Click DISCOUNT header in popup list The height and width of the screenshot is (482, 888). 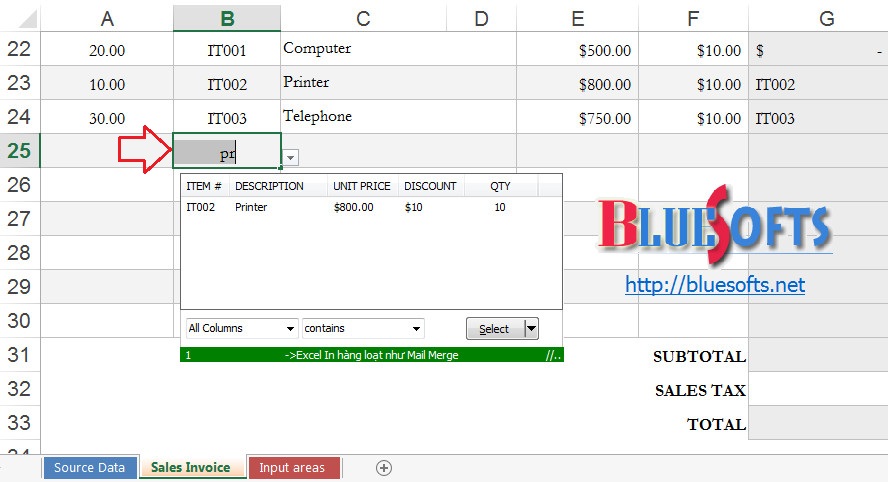point(431,186)
